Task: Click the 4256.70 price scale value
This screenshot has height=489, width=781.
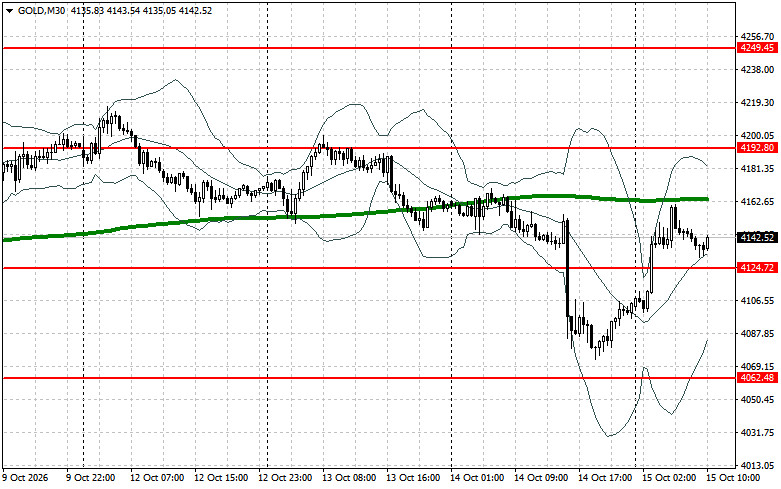Action: [758, 37]
